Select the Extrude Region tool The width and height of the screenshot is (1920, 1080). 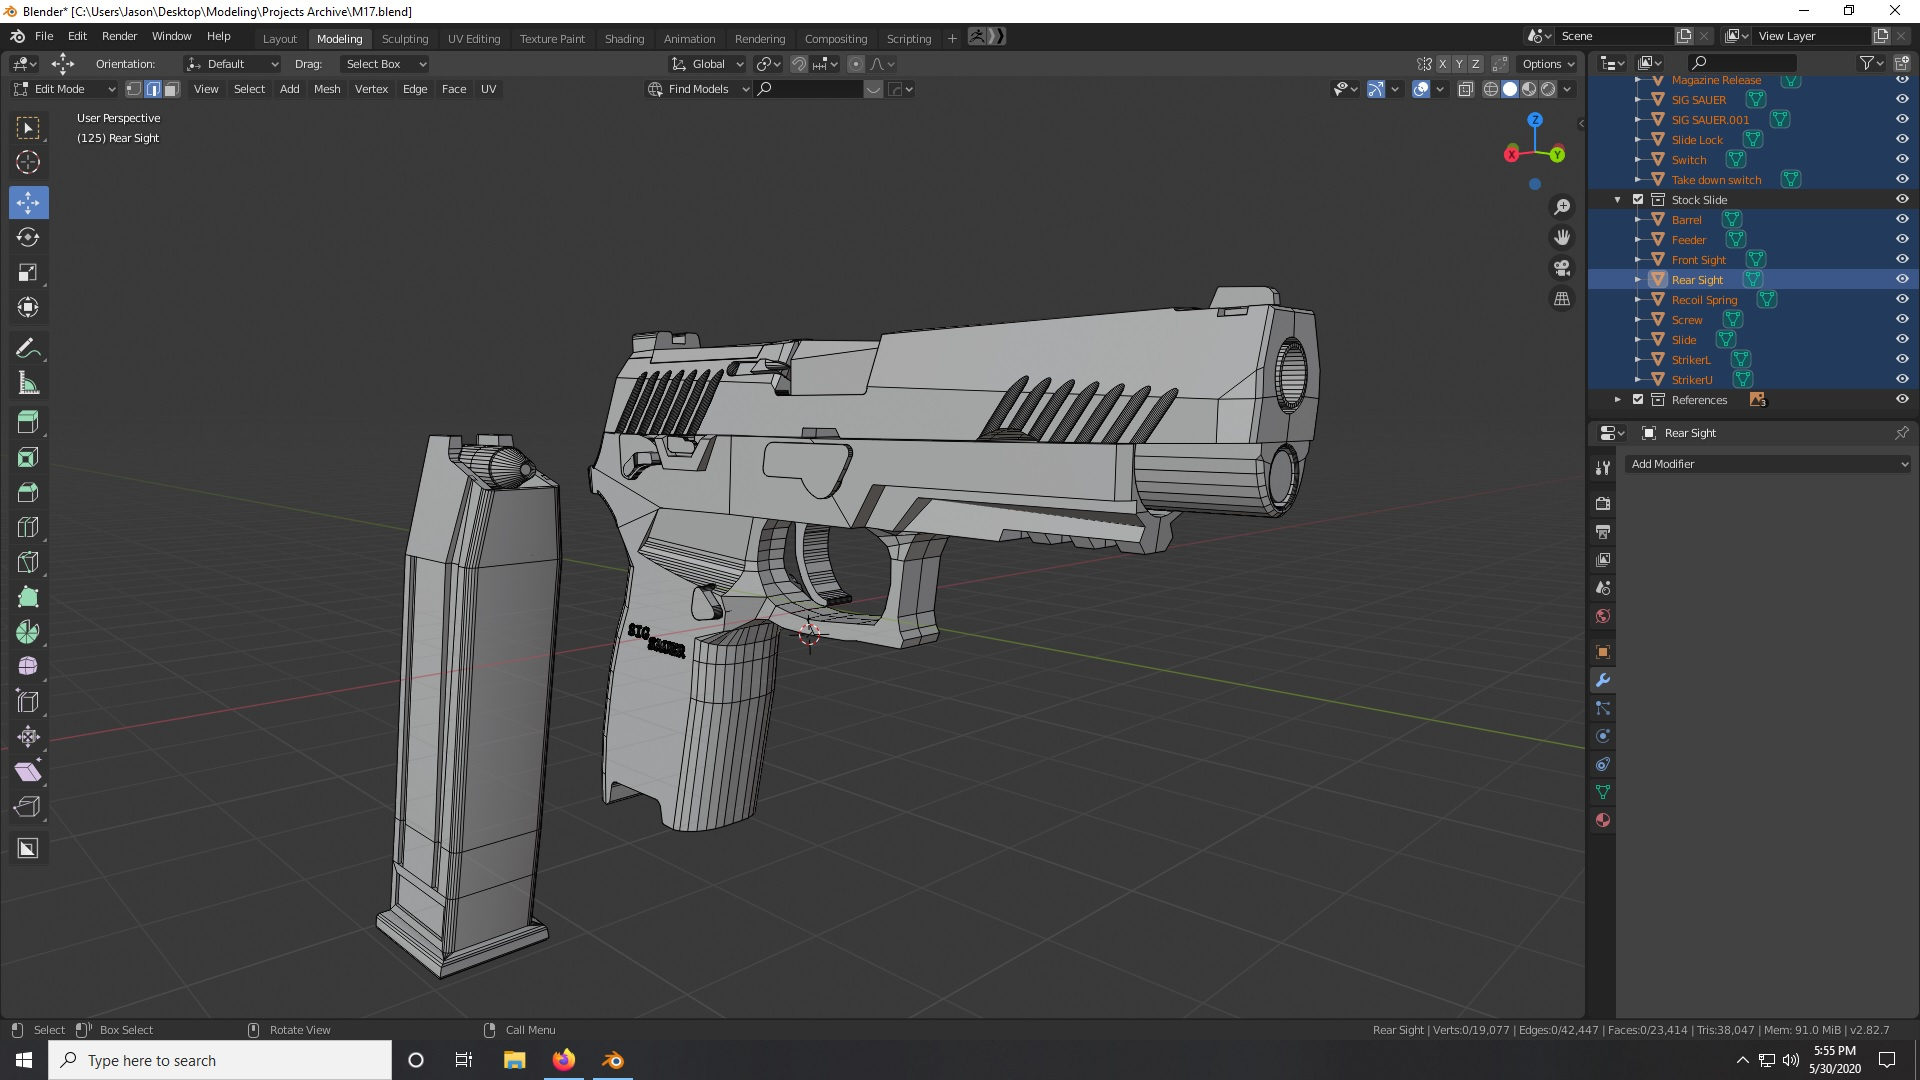[28, 422]
